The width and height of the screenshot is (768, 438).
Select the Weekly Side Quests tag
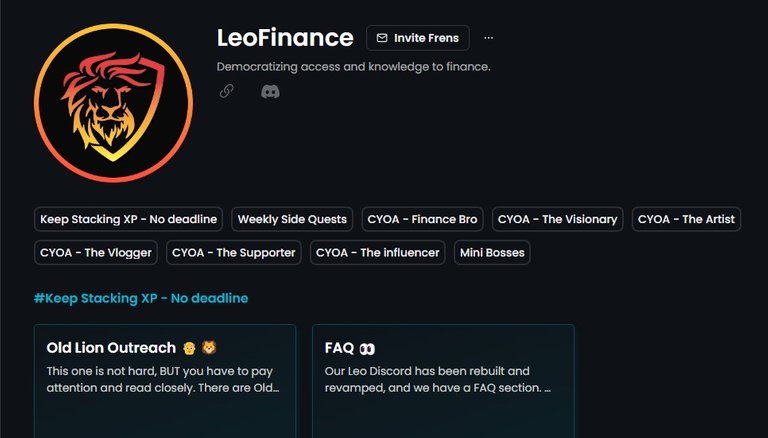click(292, 219)
